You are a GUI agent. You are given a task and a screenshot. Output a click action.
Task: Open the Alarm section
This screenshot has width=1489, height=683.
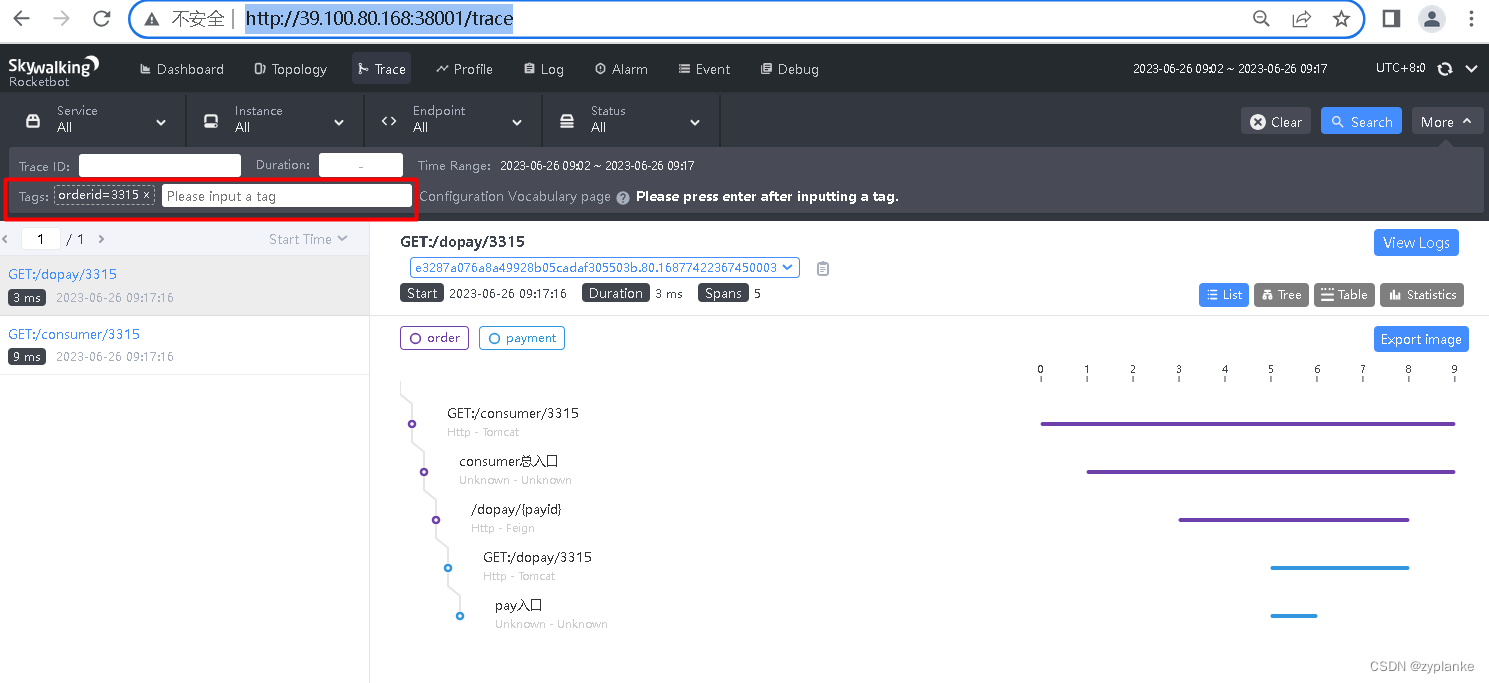[x=621, y=68]
